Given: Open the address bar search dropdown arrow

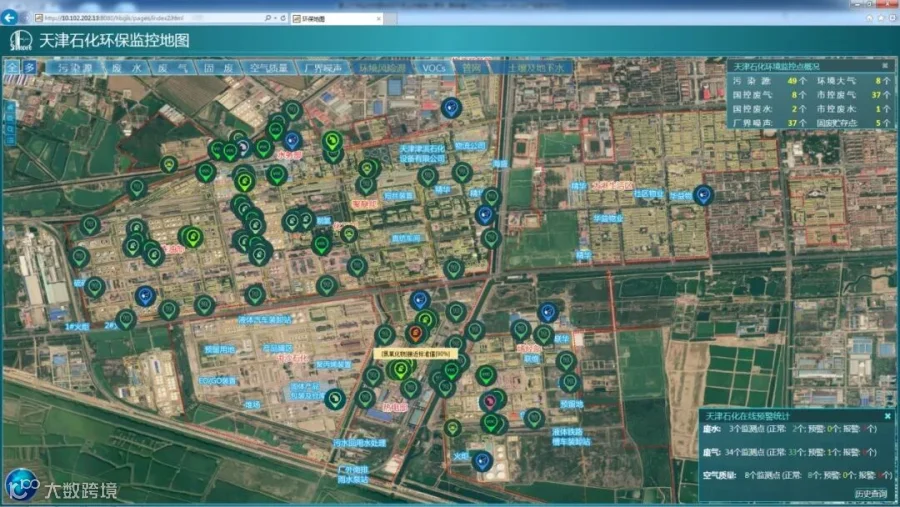Looking at the screenshot, I should click(x=275, y=18).
